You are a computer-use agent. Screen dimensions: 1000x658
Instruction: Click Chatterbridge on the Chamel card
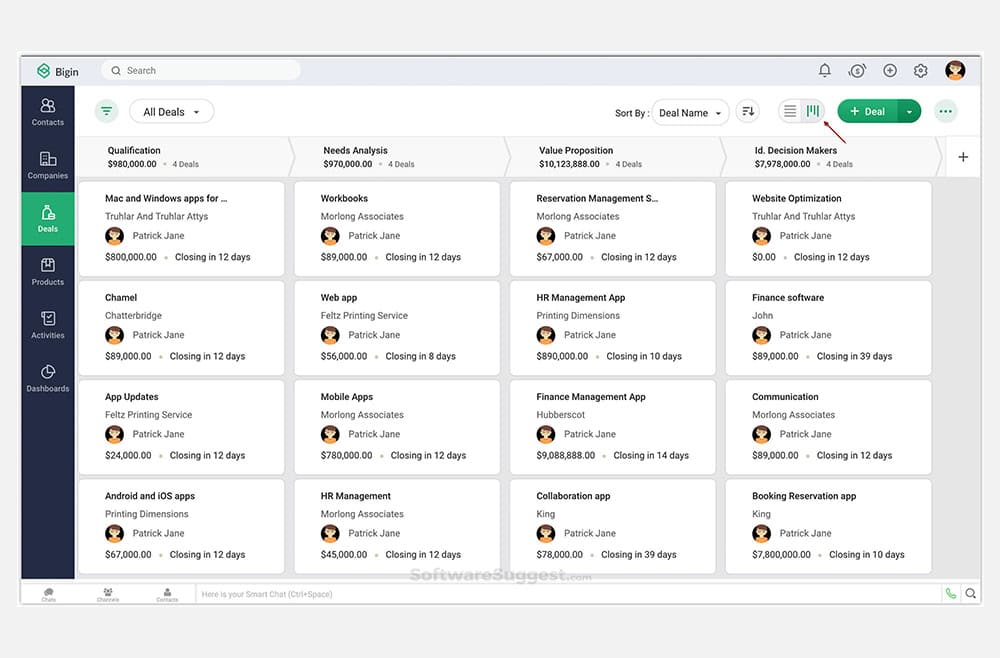pos(133,316)
